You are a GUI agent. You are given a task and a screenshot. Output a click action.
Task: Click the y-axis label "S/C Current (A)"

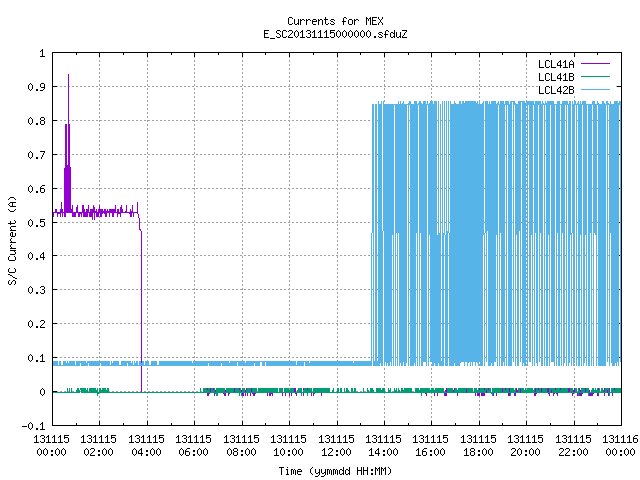(13, 241)
